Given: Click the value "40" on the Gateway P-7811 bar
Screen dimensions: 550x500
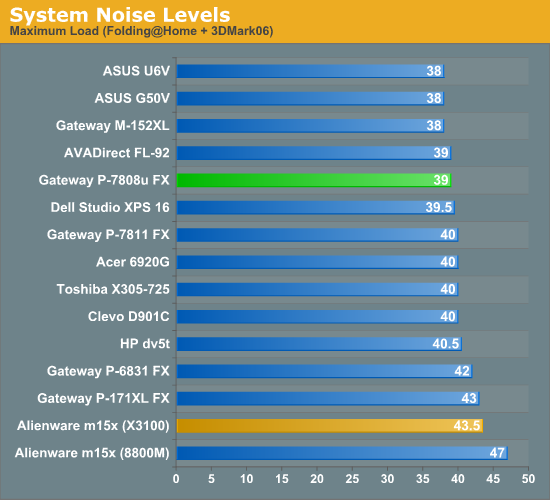Looking at the screenshot, I should click(x=448, y=235).
